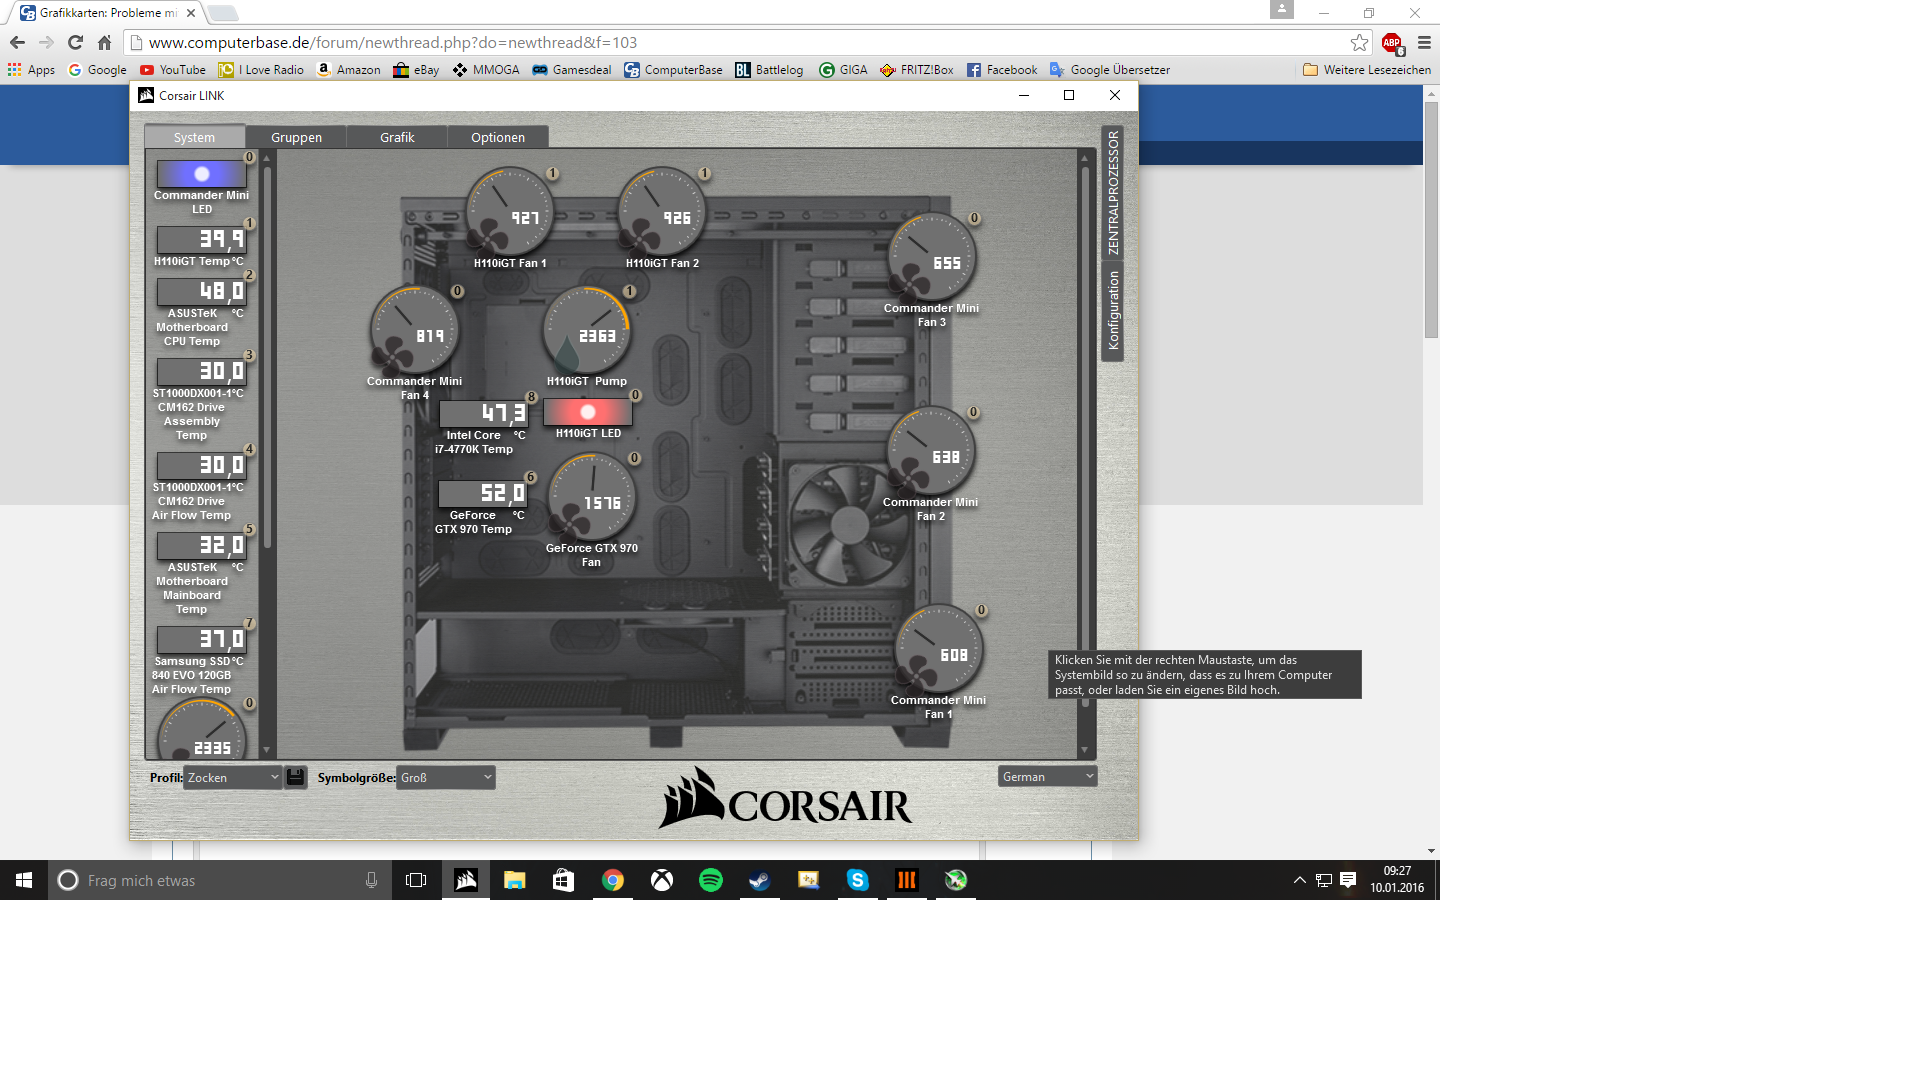
Task: Open Skype from the taskbar
Action: coord(858,880)
